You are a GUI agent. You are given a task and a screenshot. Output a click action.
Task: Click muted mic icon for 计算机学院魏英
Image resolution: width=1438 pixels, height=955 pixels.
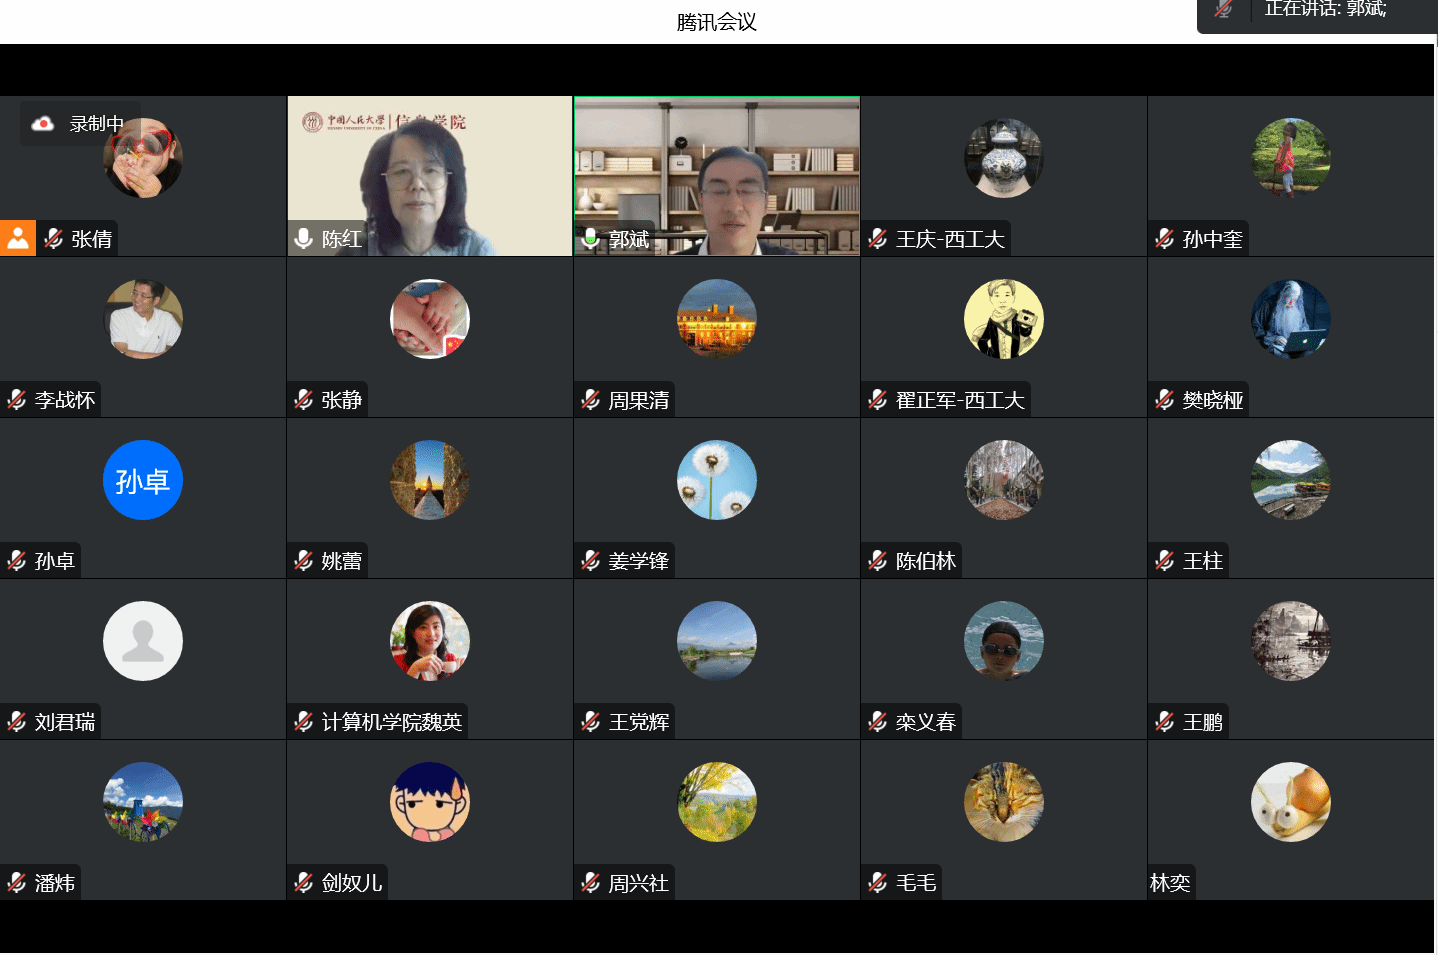pyautogui.click(x=304, y=722)
